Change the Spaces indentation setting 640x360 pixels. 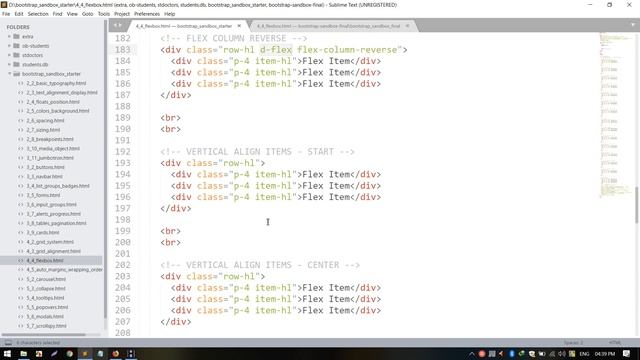click(573, 343)
